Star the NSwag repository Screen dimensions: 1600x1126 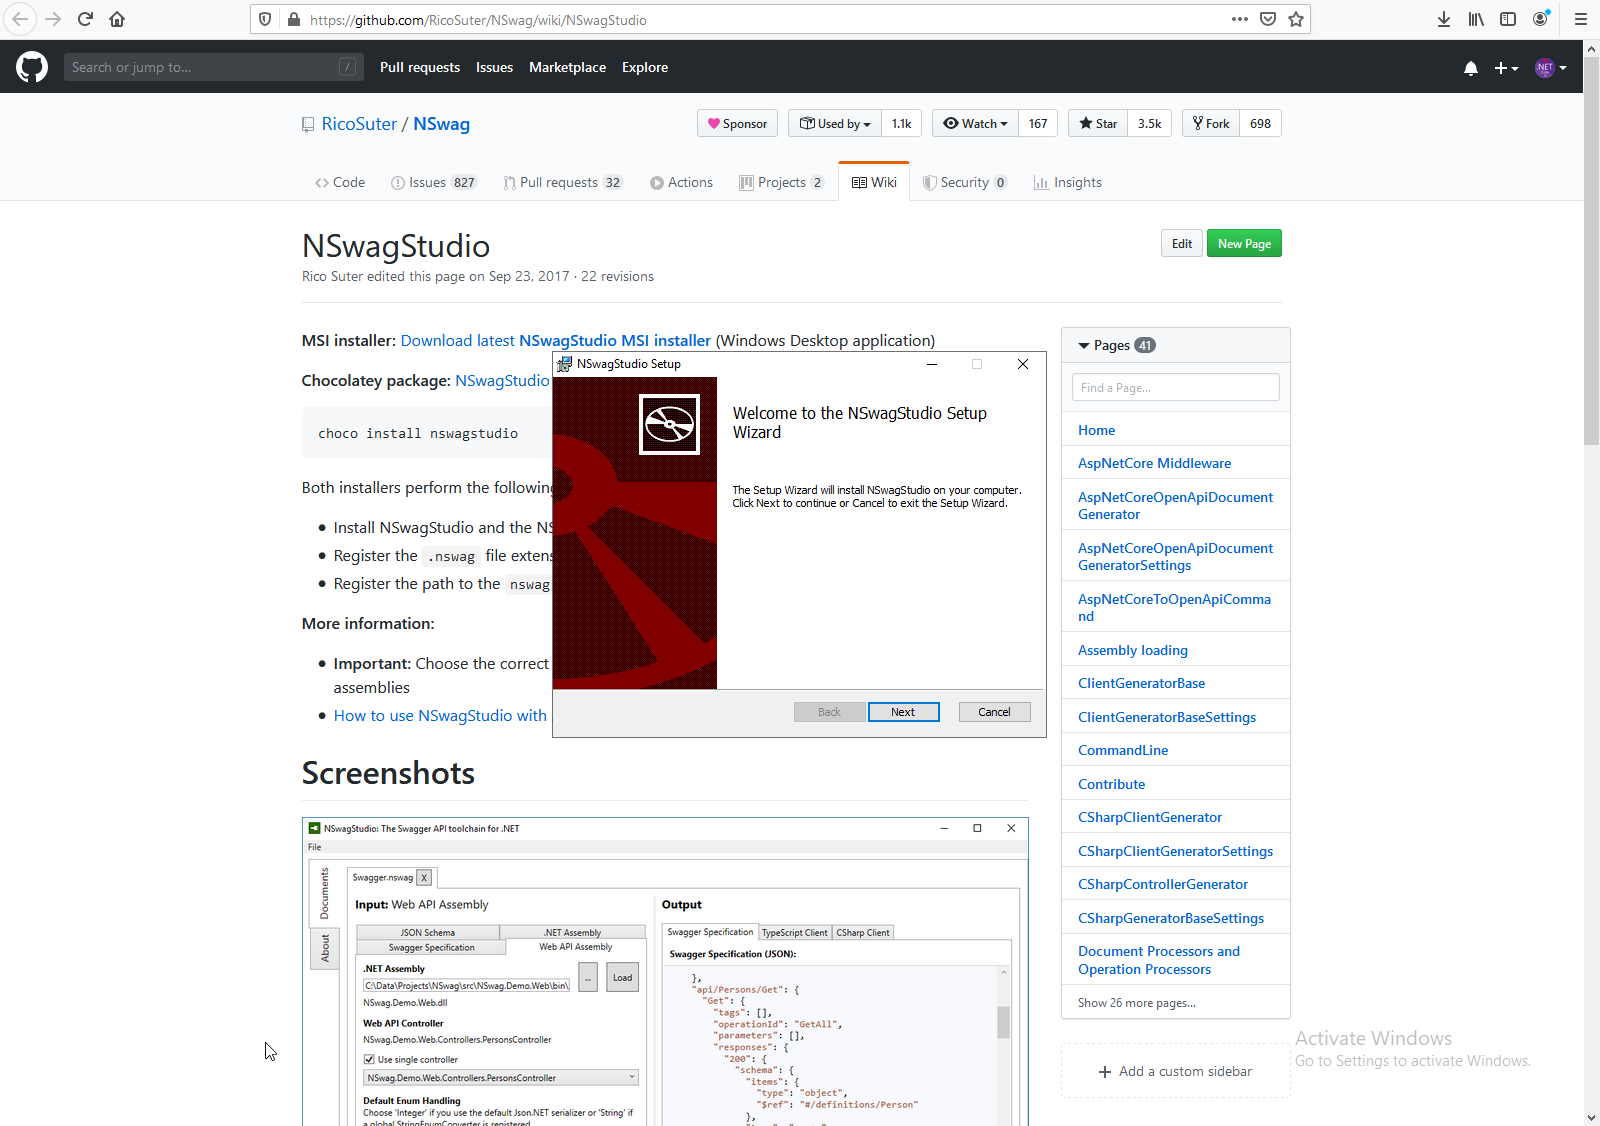(x=1098, y=124)
